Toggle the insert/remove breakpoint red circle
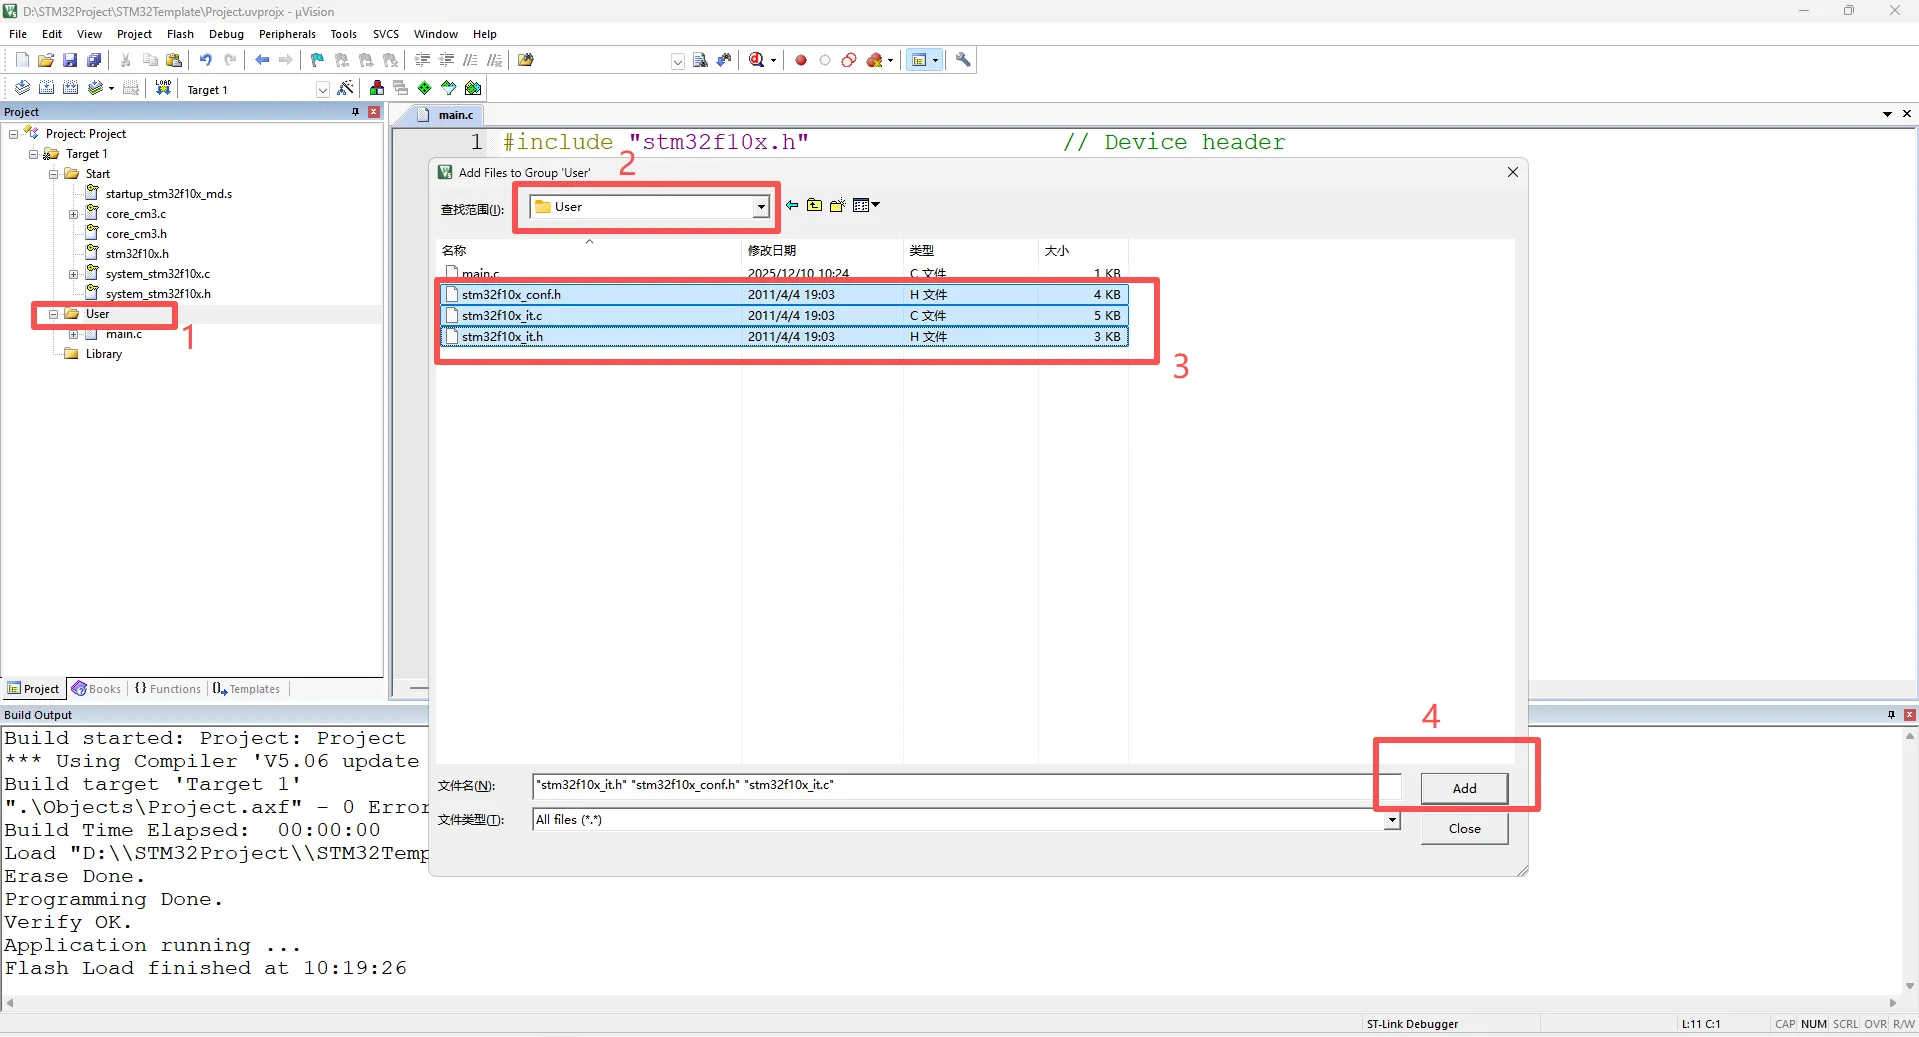The image size is (1919, 1037). point(801,60)
